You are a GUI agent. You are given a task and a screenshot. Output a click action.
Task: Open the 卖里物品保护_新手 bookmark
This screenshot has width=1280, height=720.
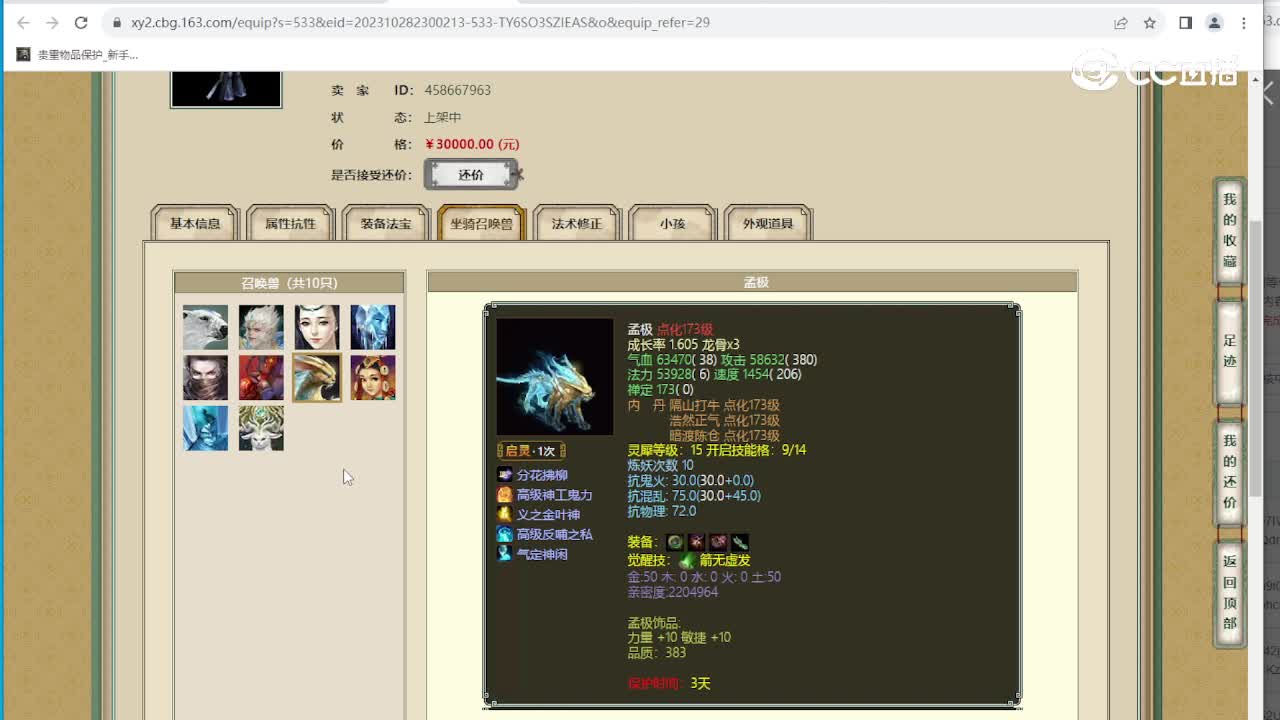click(x=77, y=55)
